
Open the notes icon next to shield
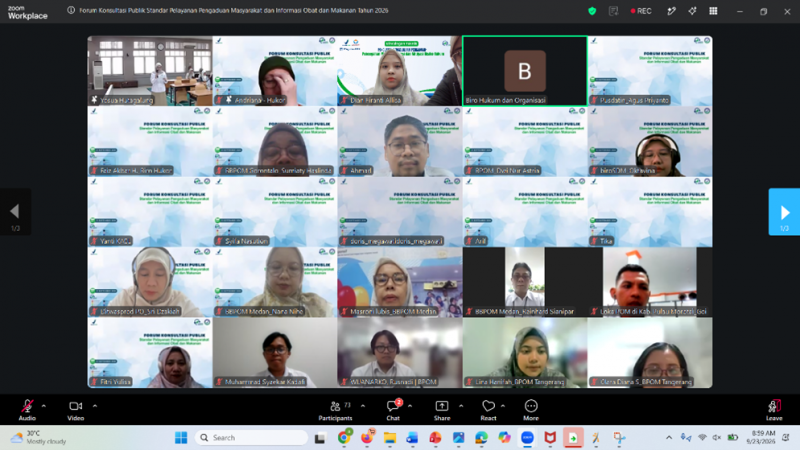pos(614,11)
